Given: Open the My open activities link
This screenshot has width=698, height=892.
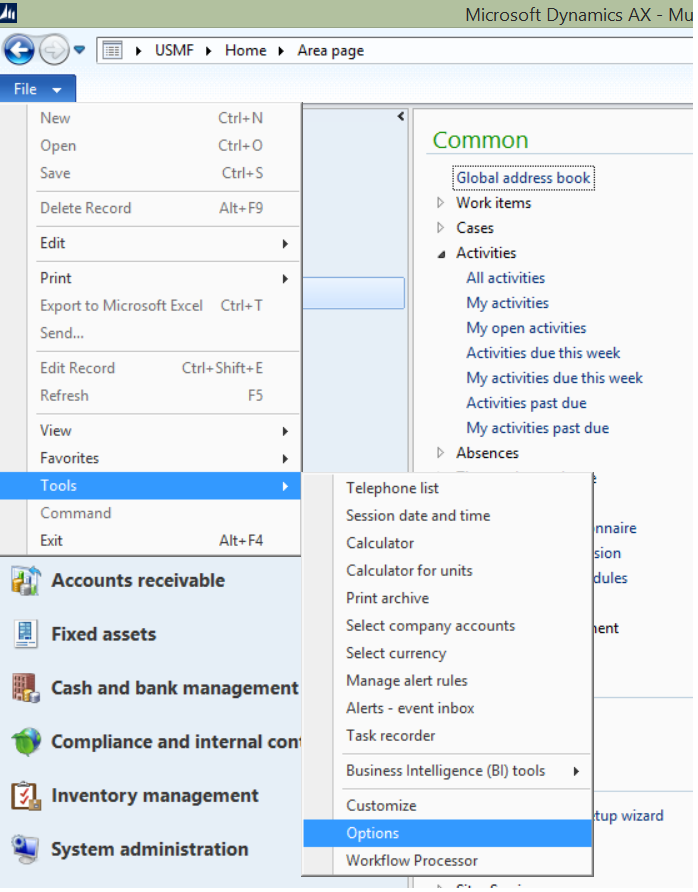Looking at the screenshot, I should click(x=526, y=328).
